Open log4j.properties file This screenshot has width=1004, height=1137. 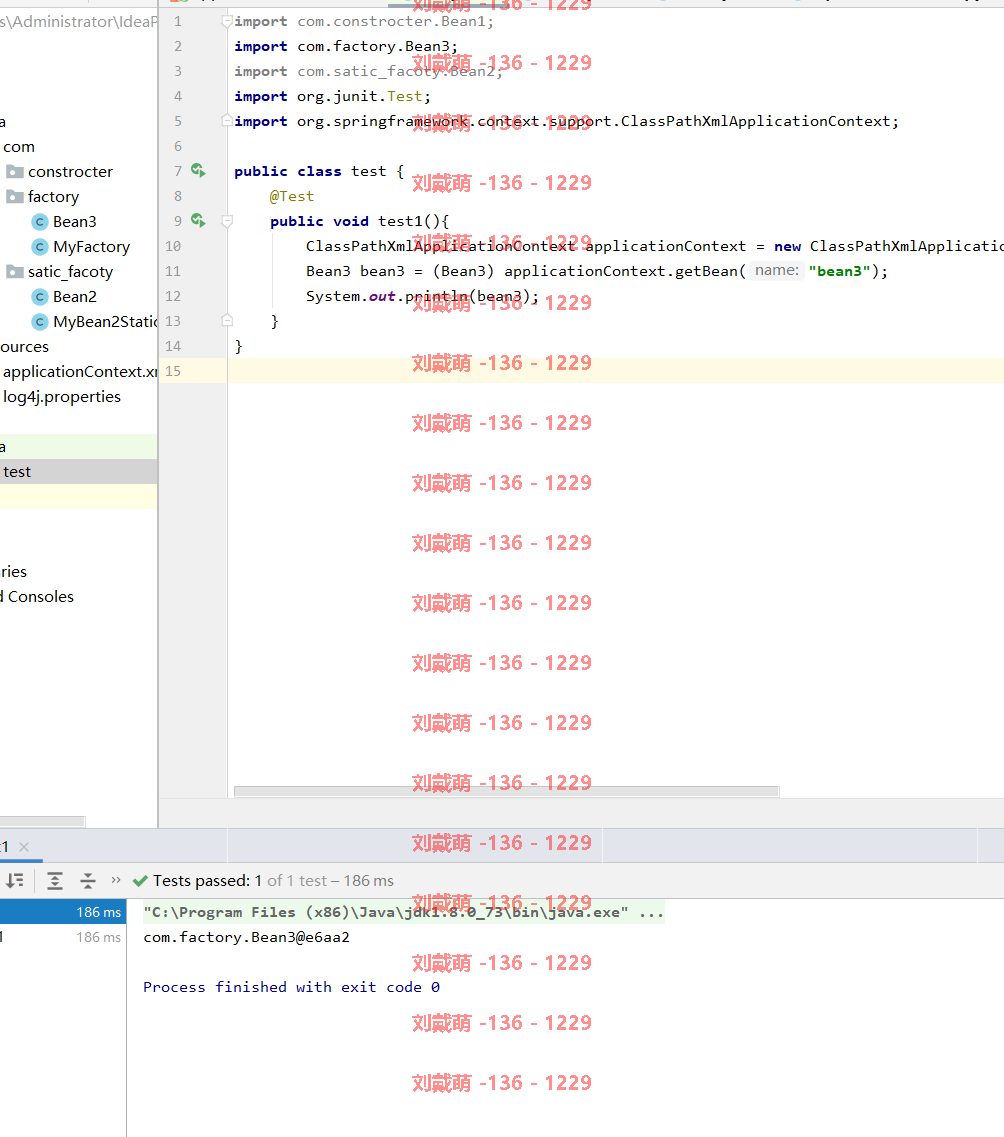pos(62,397)
